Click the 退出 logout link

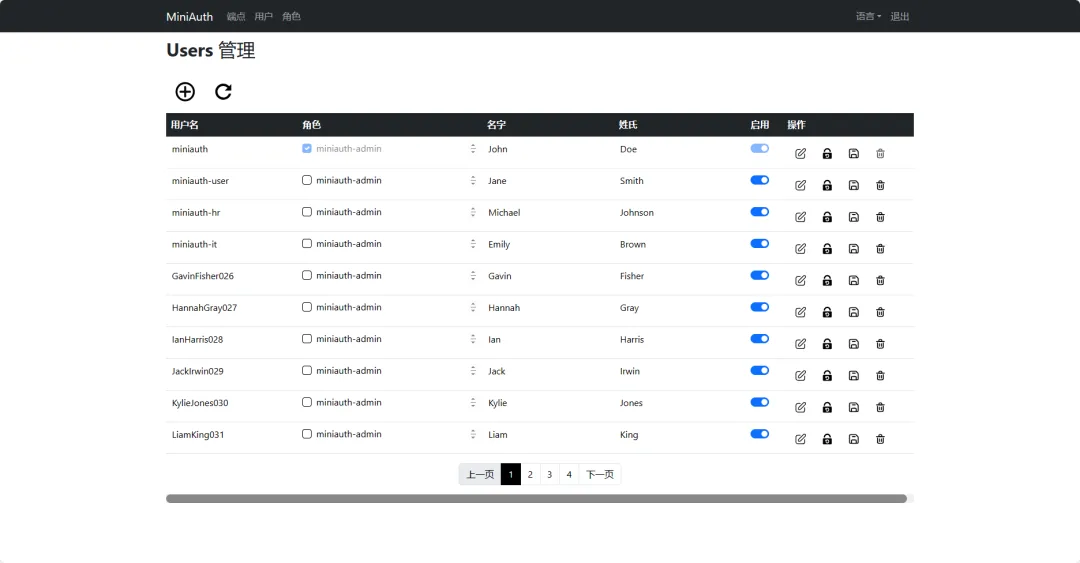tap(900, 17)
